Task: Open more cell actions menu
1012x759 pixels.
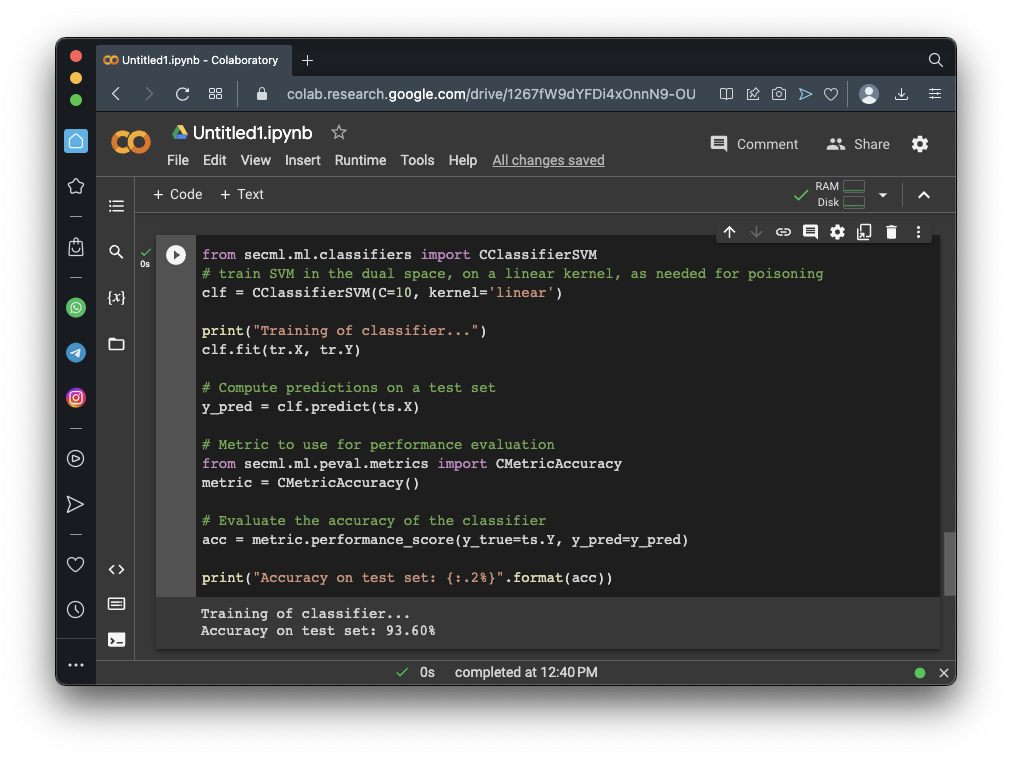Action: (918, 232)
